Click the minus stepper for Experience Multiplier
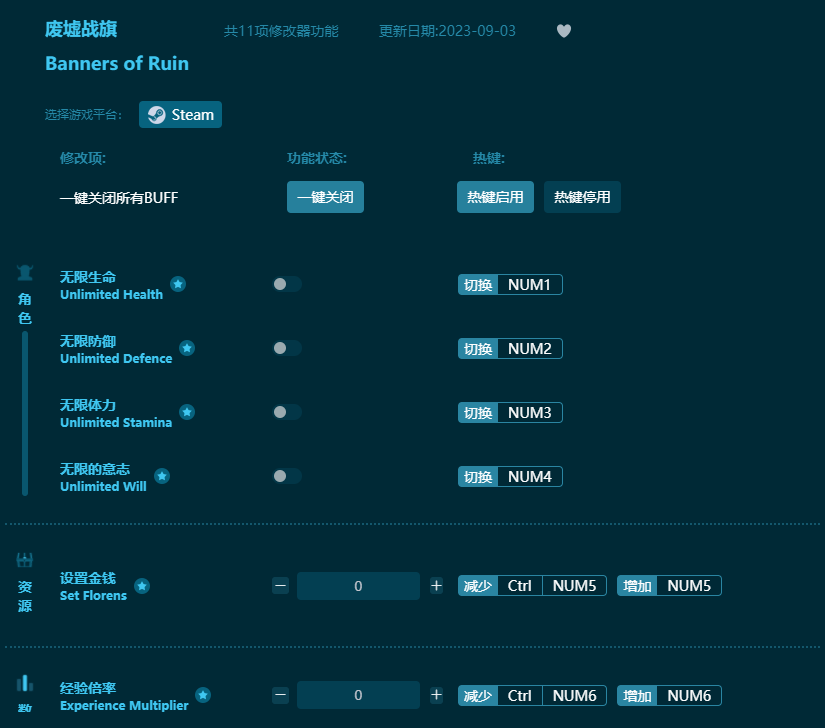Screen dimensions: 825x728 click(280, 695)
